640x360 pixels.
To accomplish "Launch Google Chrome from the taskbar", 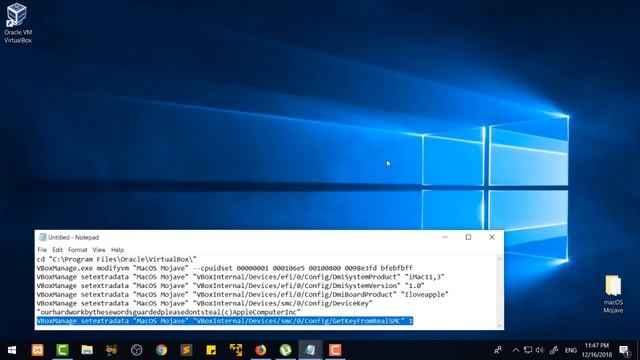I will [161, 350].
